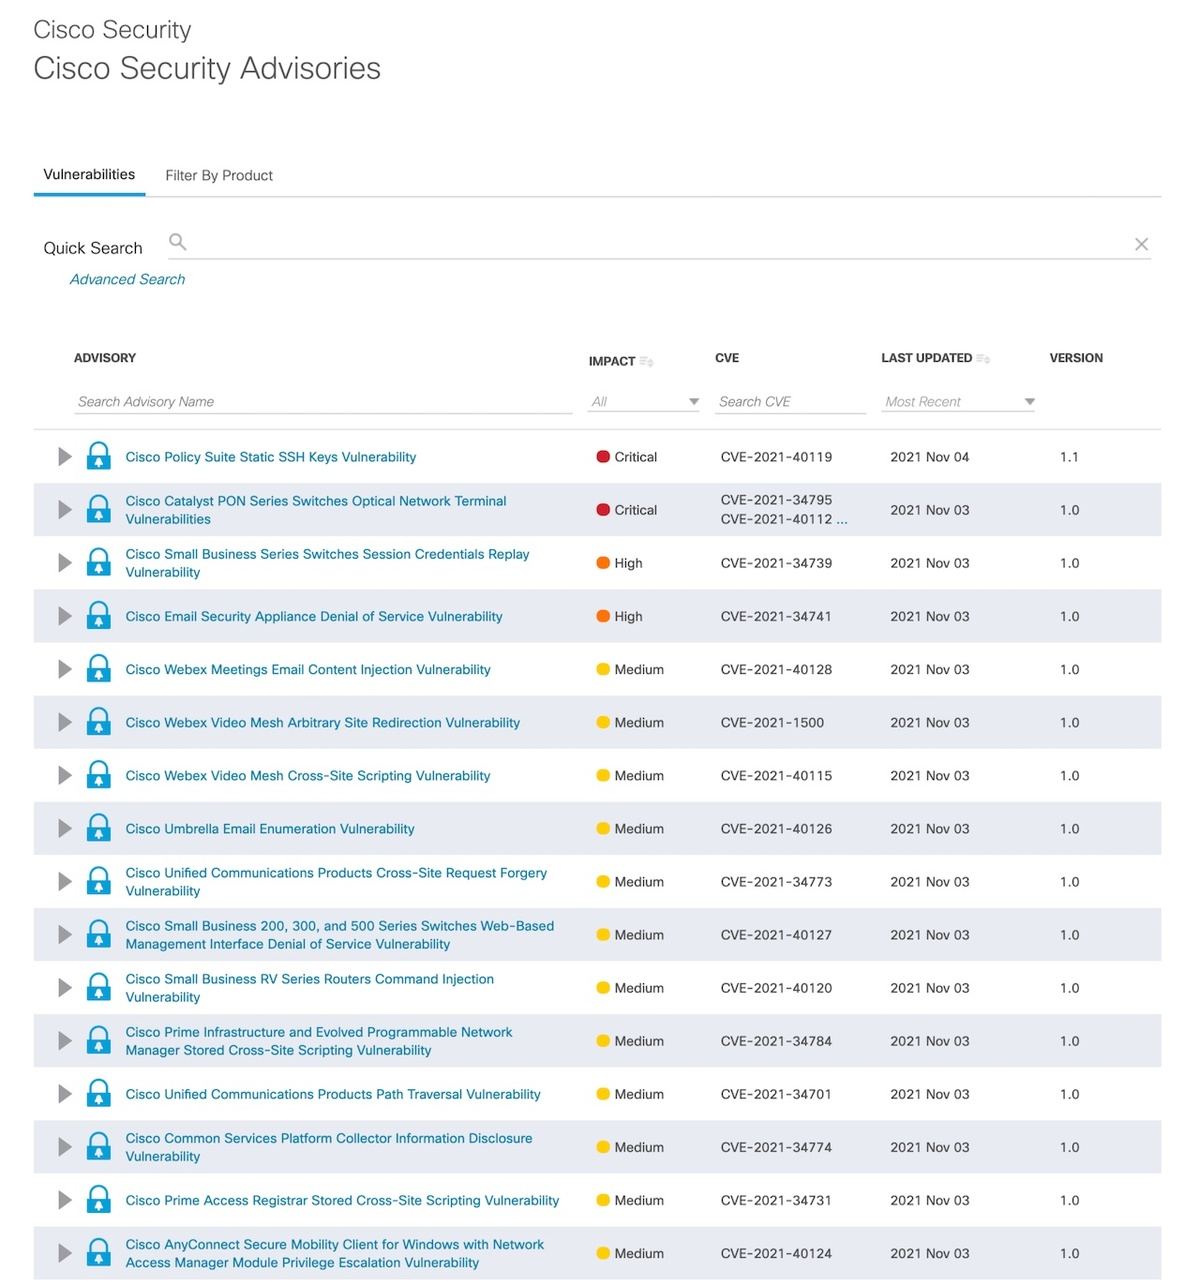Open Cisco Policy Suite Static SSH Keys Vulnerability link
The image size is (1200, 1286).
pyautogui.click(x=271, y=457)
